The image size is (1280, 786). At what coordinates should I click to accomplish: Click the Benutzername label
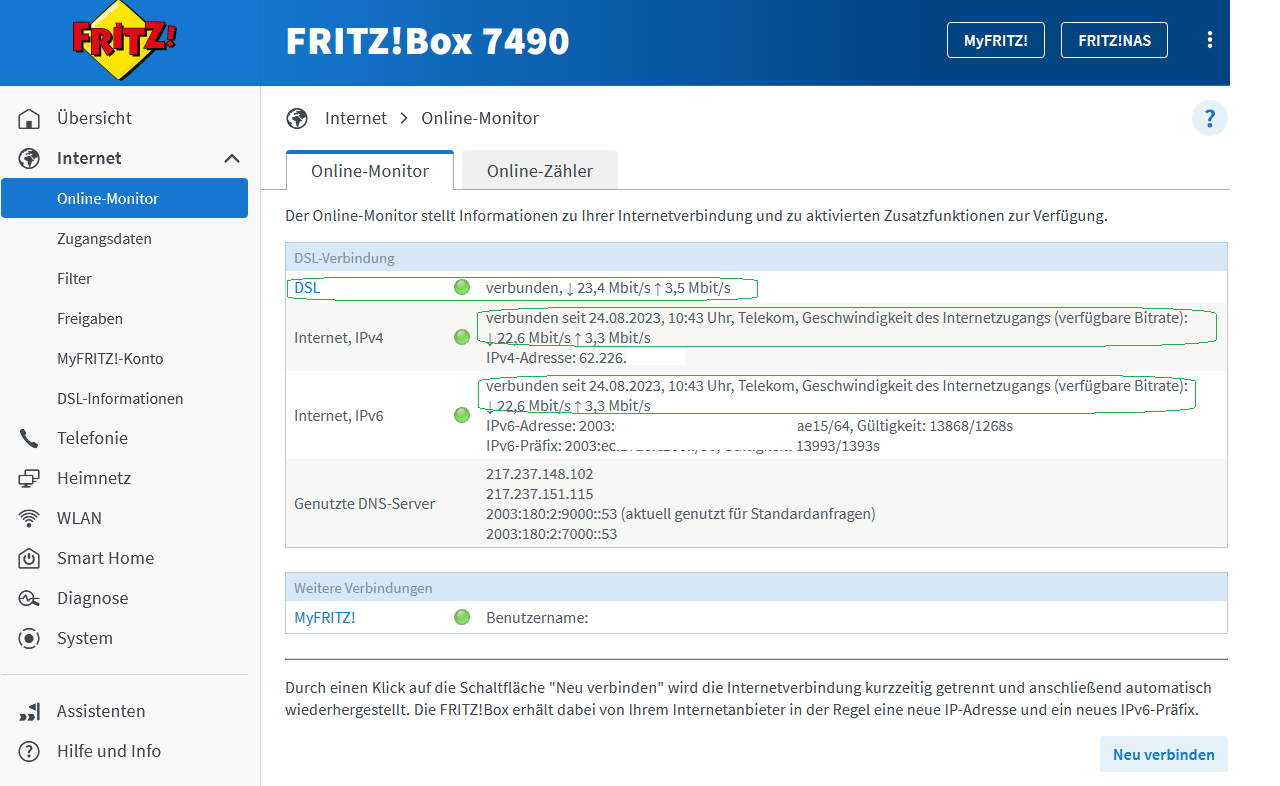pos(537,618)
